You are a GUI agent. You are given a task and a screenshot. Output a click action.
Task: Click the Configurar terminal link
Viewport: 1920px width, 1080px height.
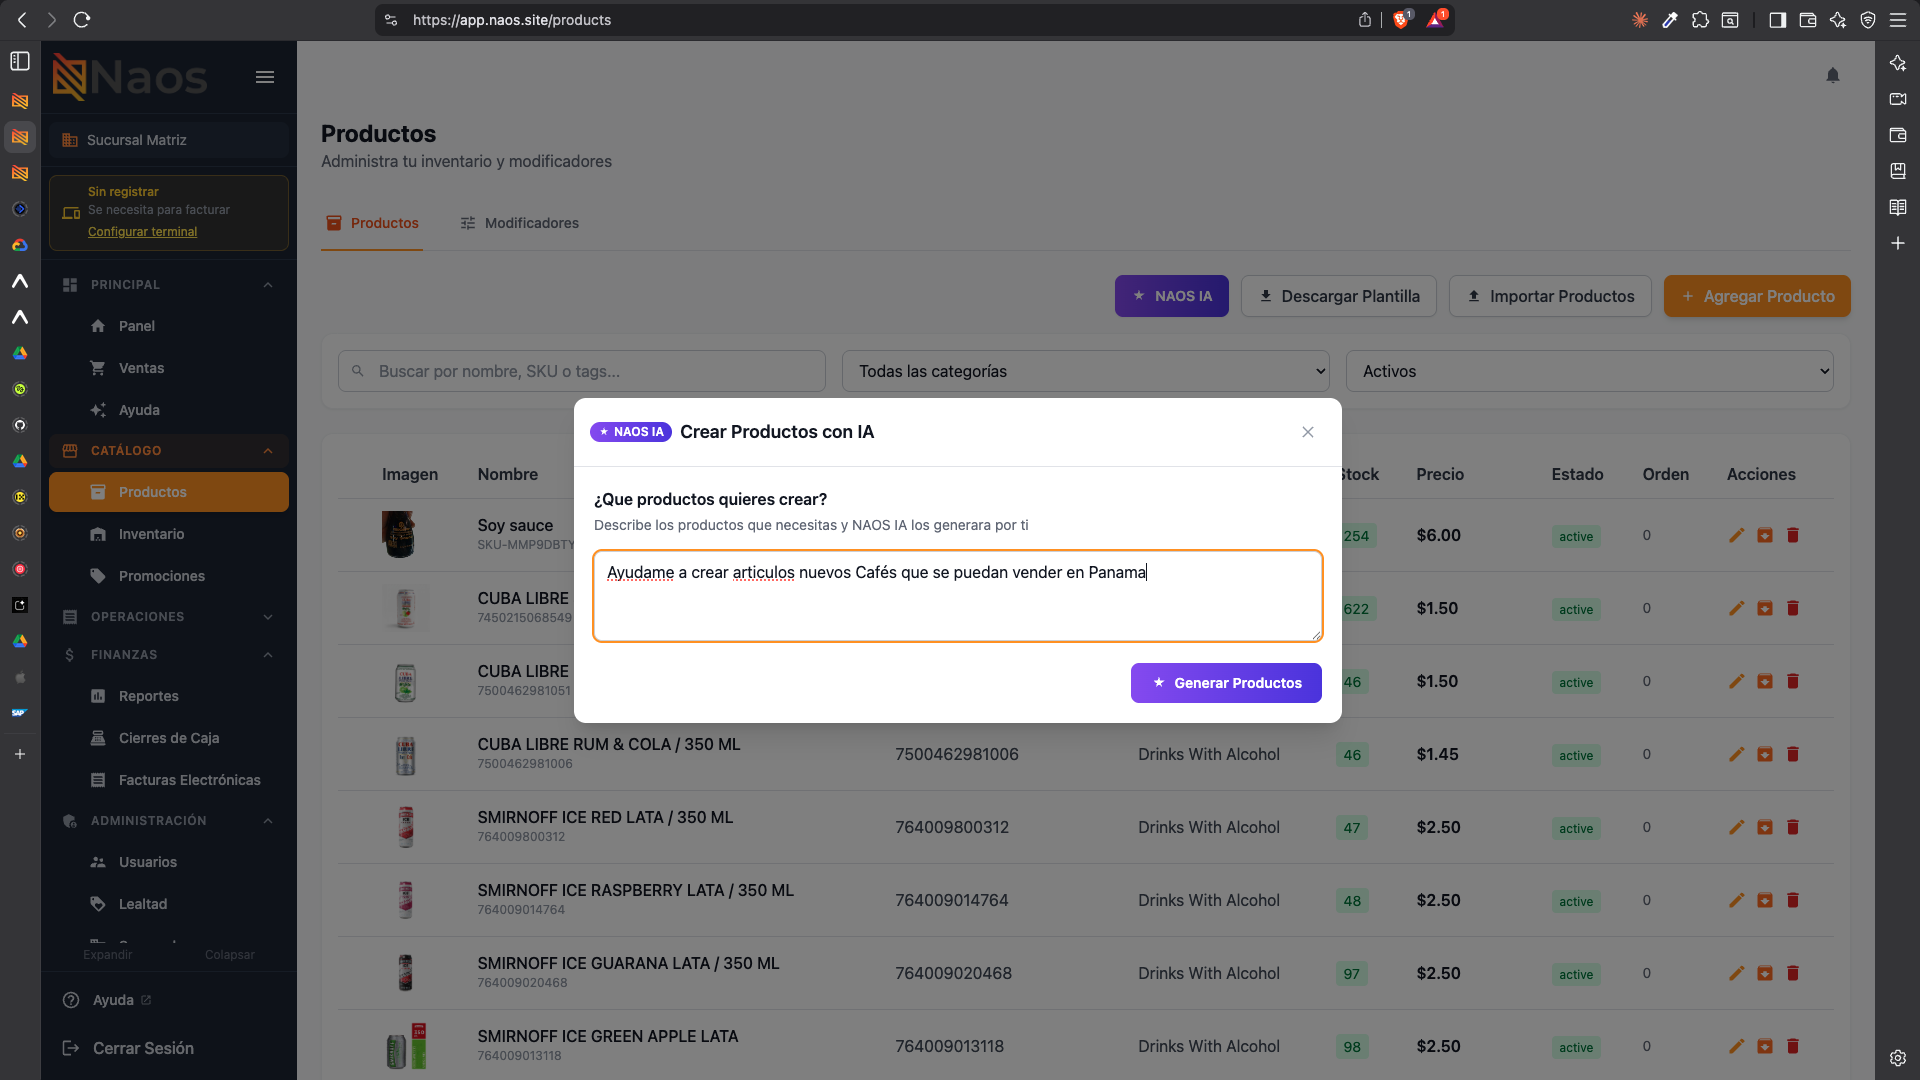click(x=142, y=232)
